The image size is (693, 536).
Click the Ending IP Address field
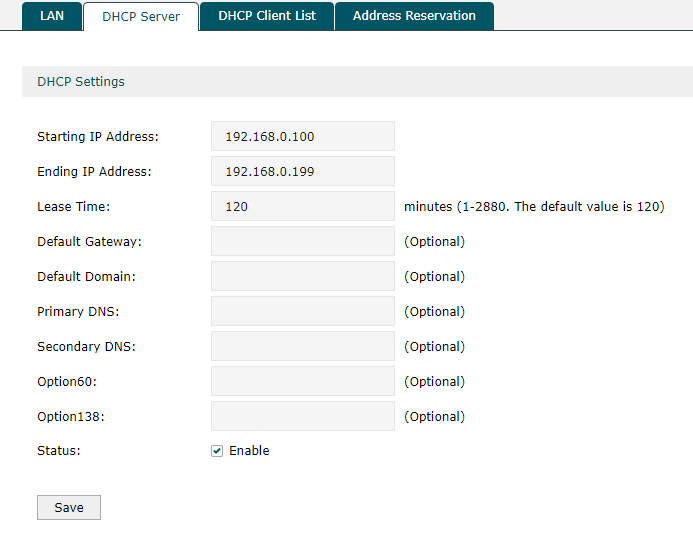click(303, 171)
